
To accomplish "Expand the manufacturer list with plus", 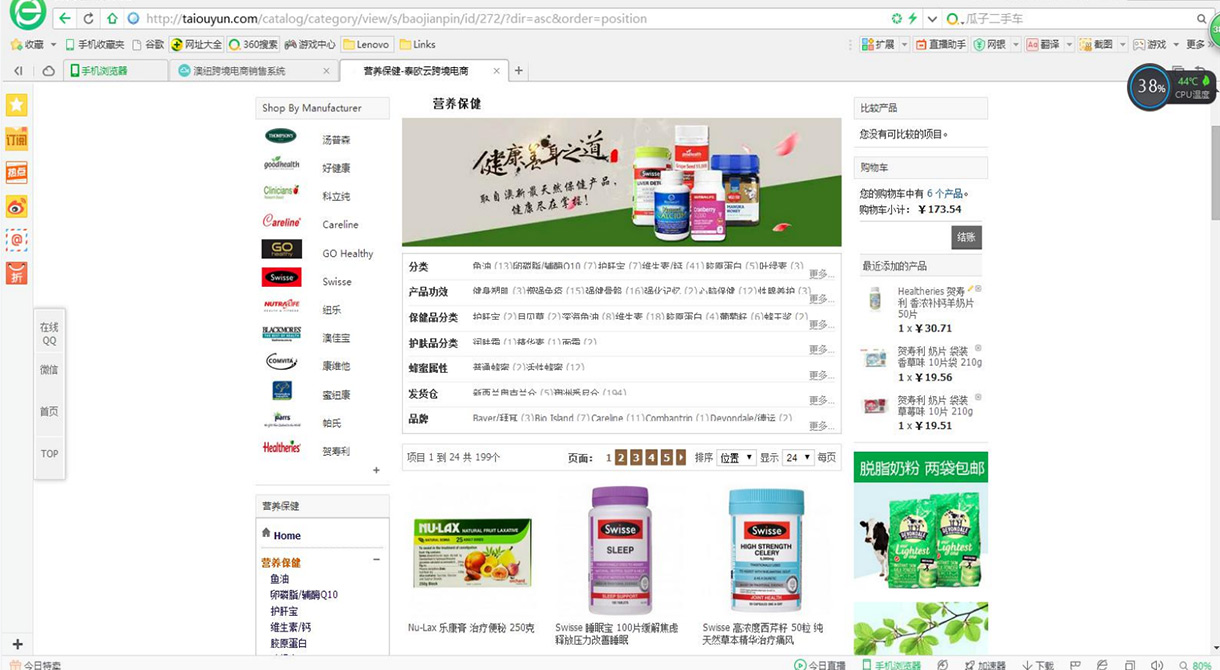I will 376,470.
